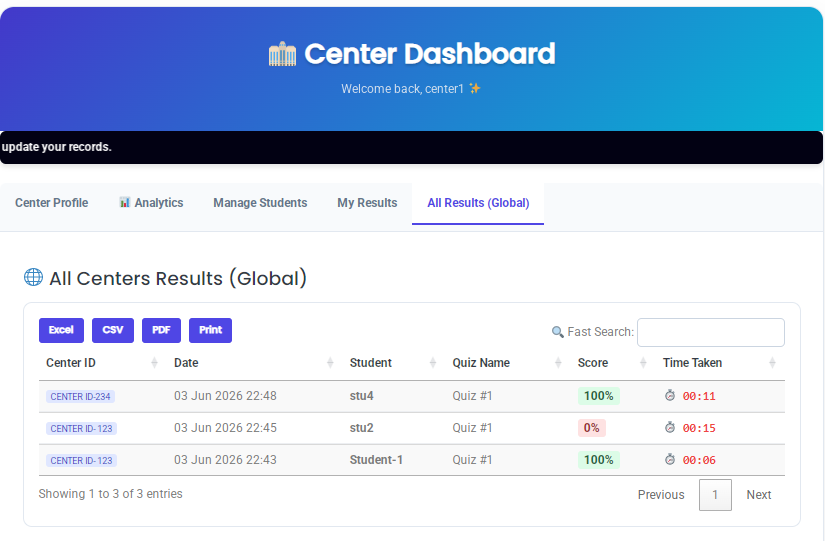
Task: Click the 00:11 time taken value
Action: click(699, 396)
